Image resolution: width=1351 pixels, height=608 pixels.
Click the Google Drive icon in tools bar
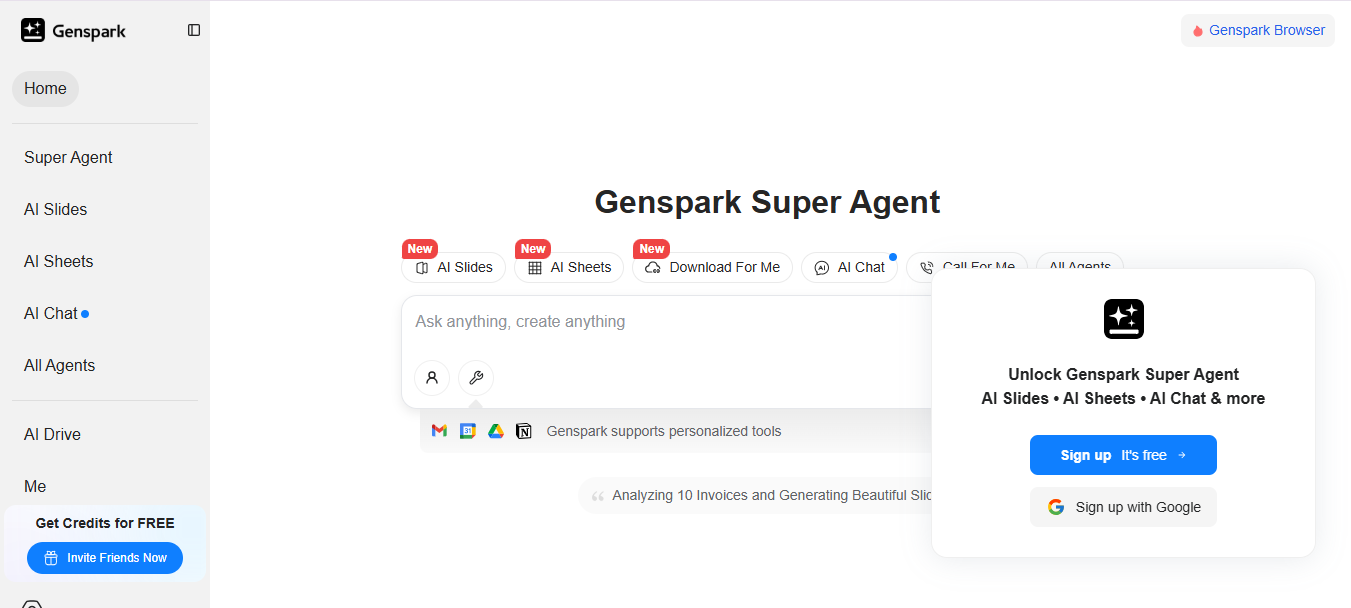pyautogui.click(x=495, y=431)
